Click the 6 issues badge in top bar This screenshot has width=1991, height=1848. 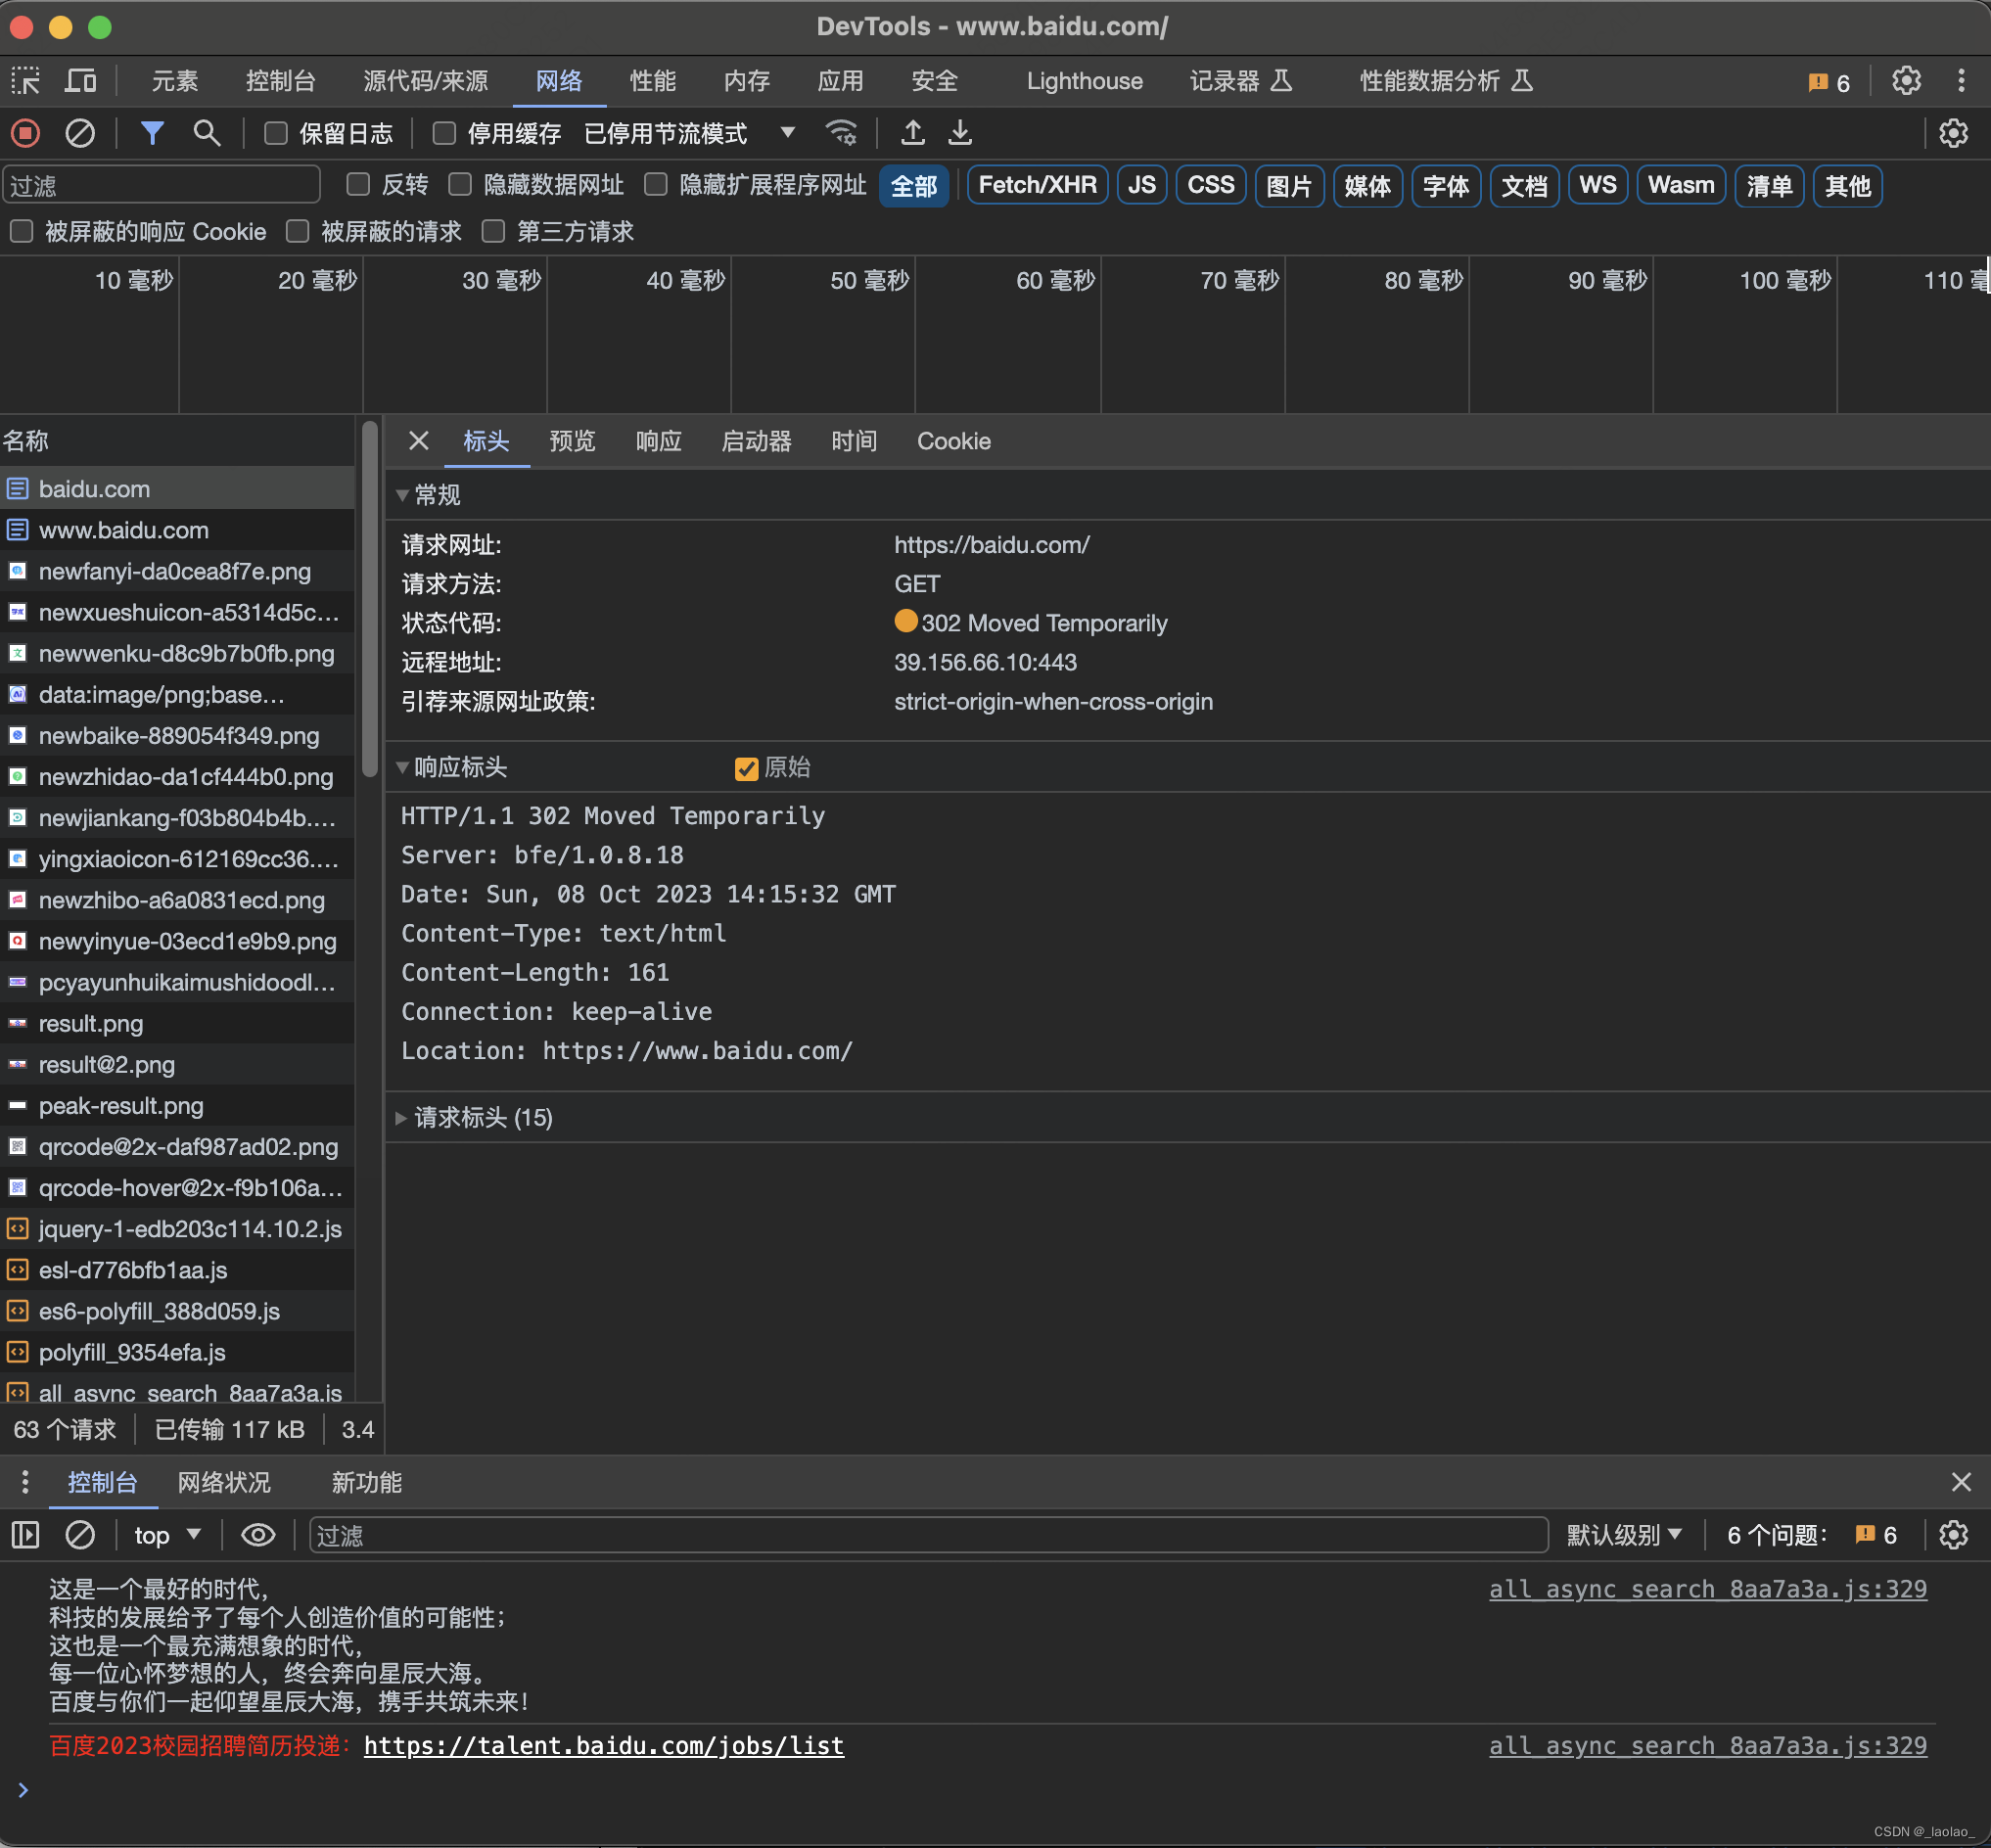1829,83
